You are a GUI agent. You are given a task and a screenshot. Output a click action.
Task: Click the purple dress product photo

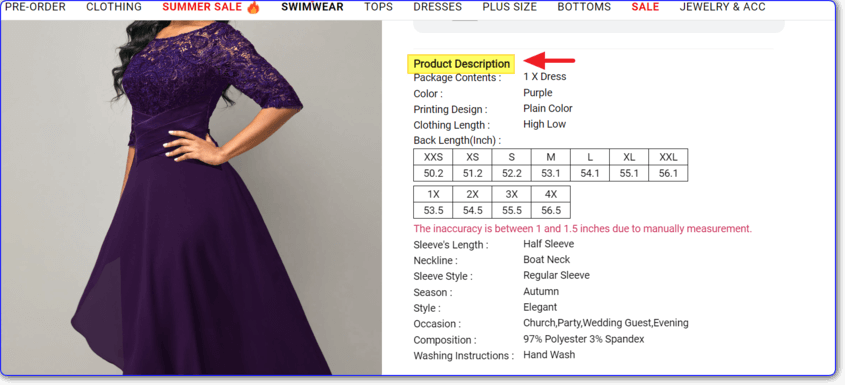point(191,197)
